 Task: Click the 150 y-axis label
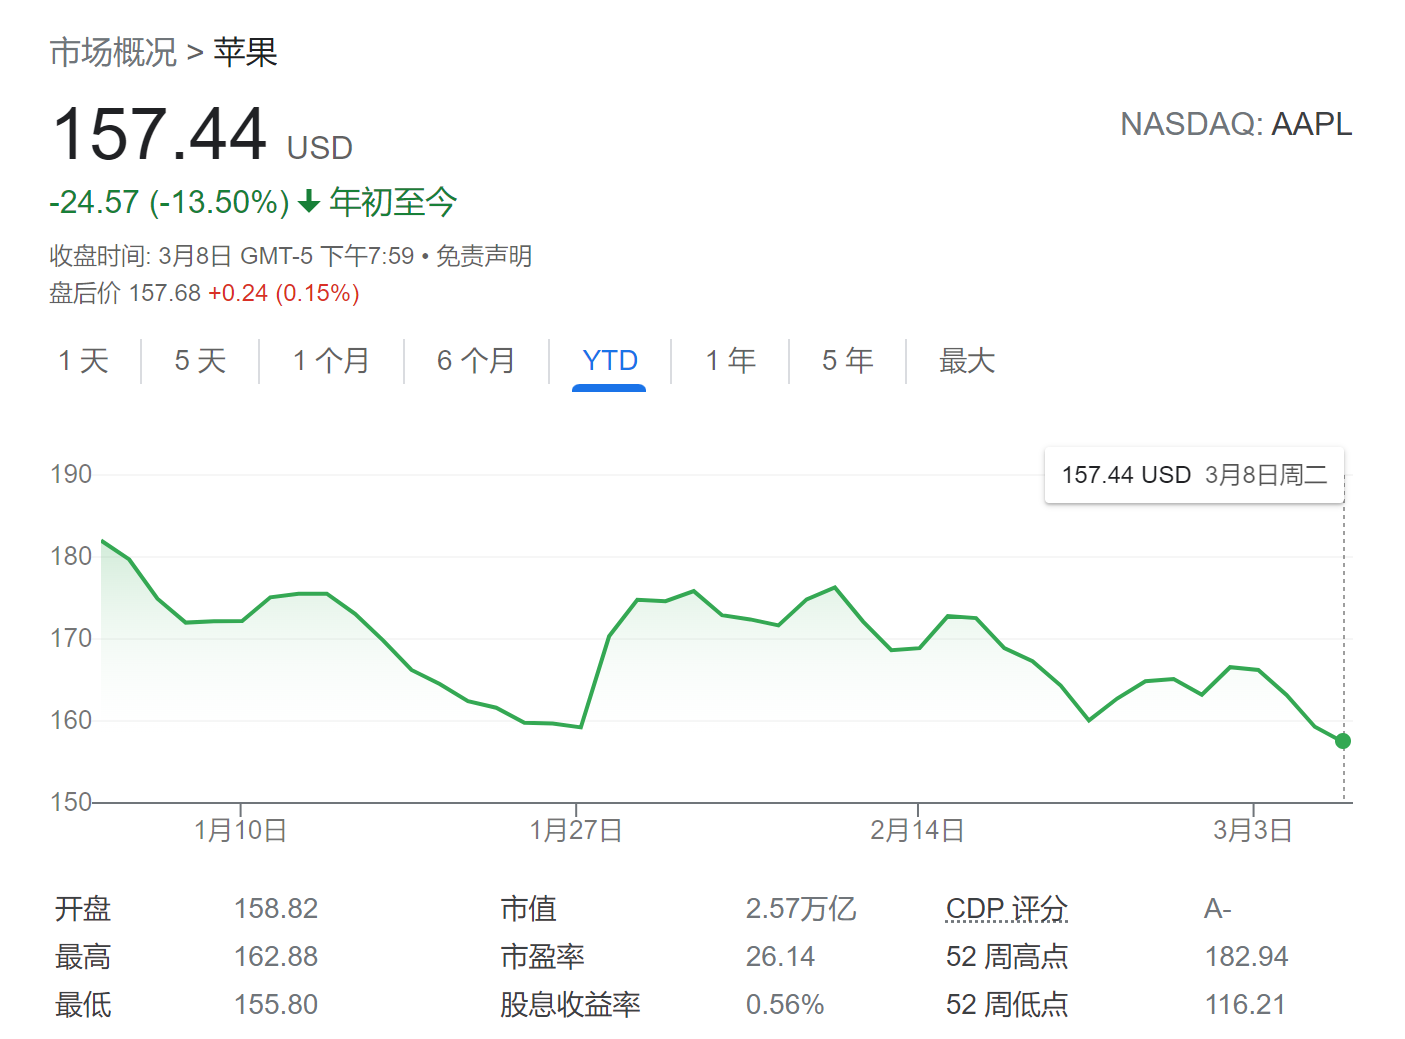[x=71, y=802]
